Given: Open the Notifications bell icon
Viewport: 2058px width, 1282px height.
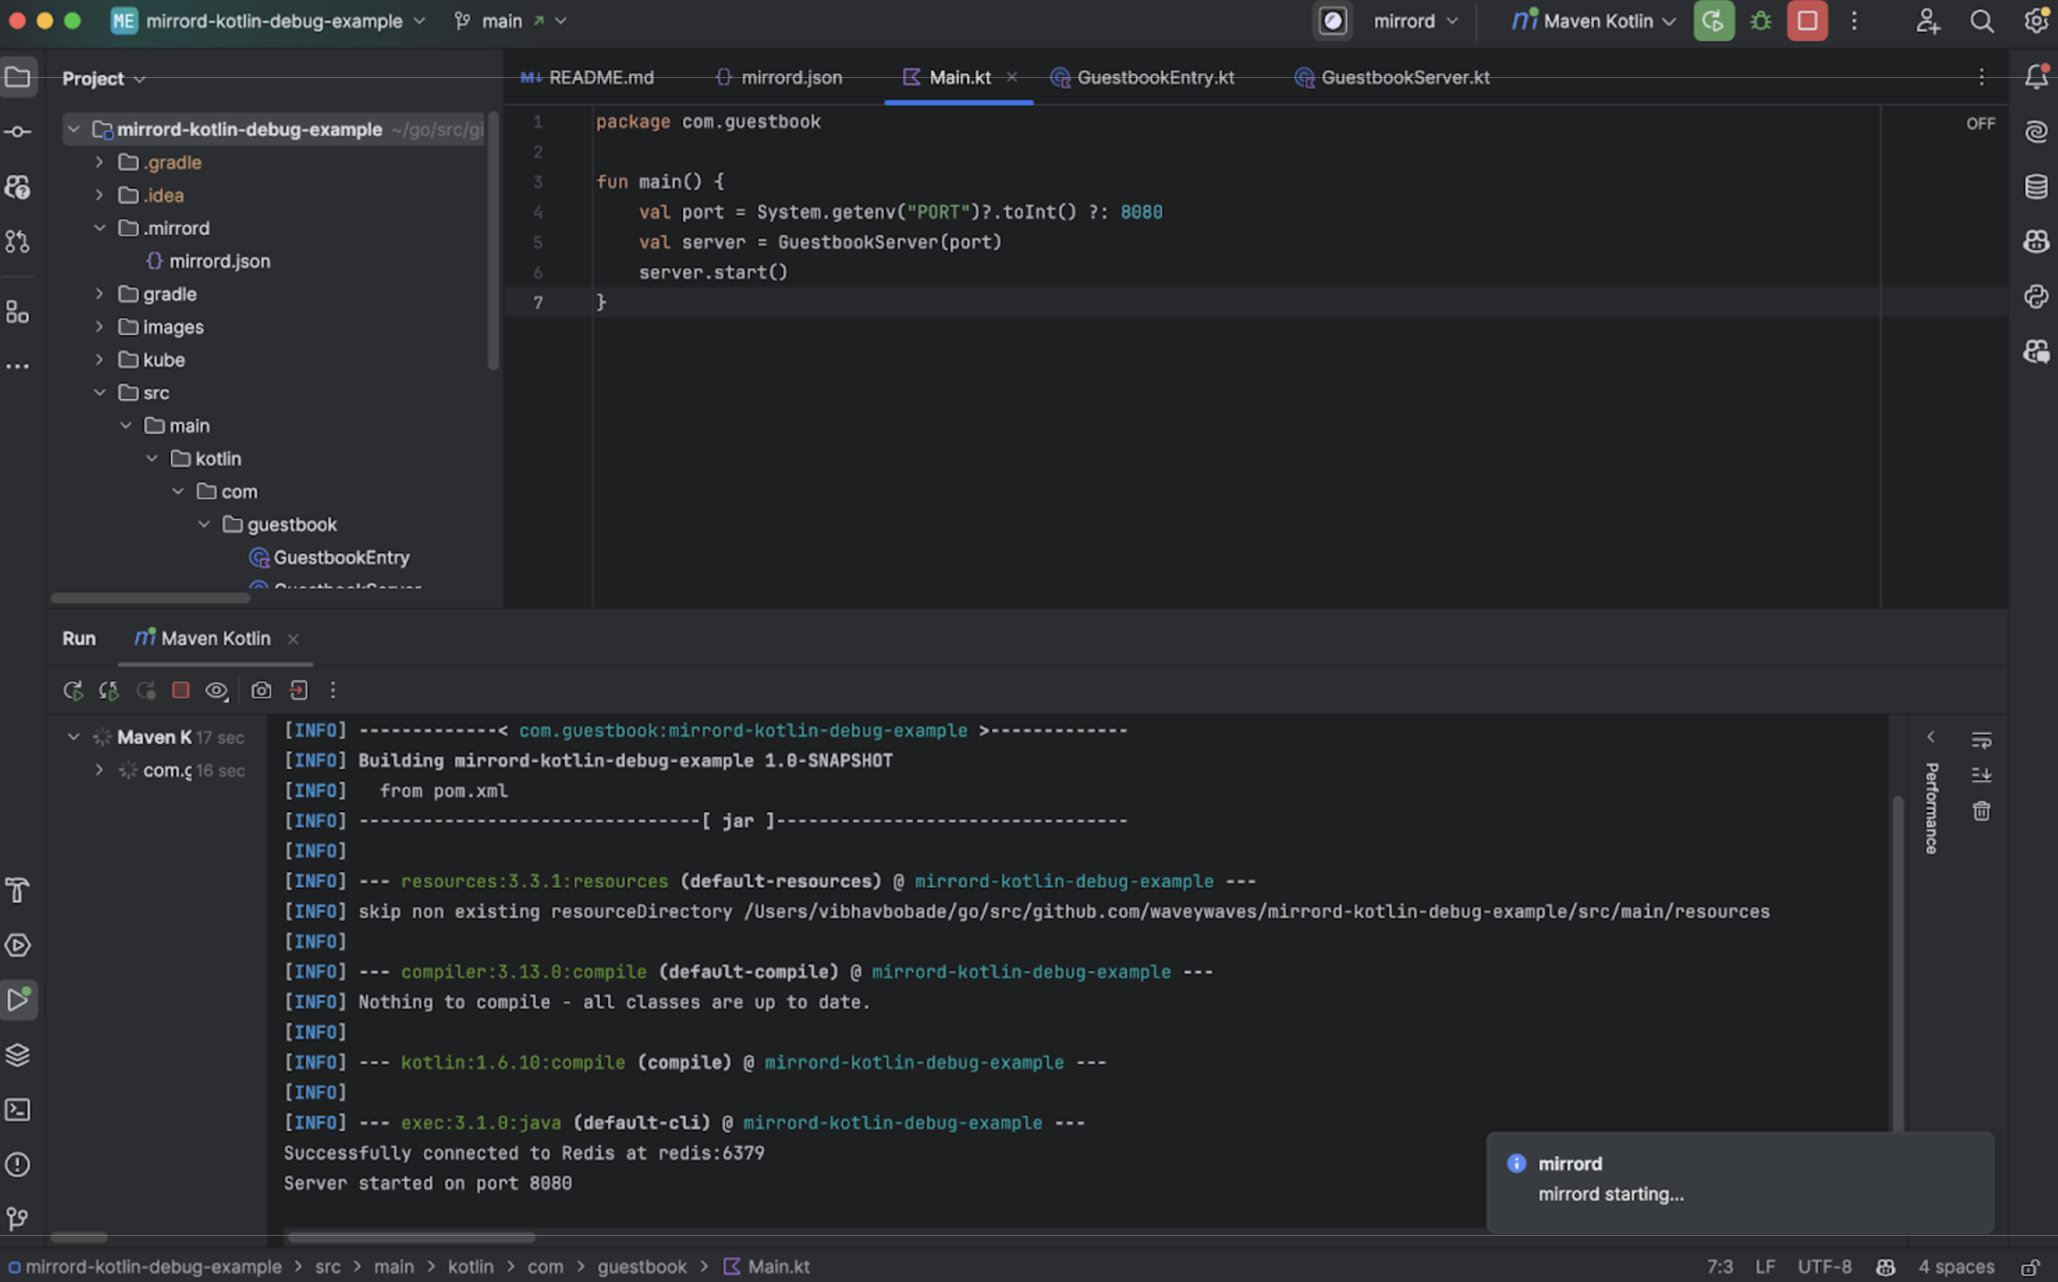Looking at the screenshot, I should 2035,76.
